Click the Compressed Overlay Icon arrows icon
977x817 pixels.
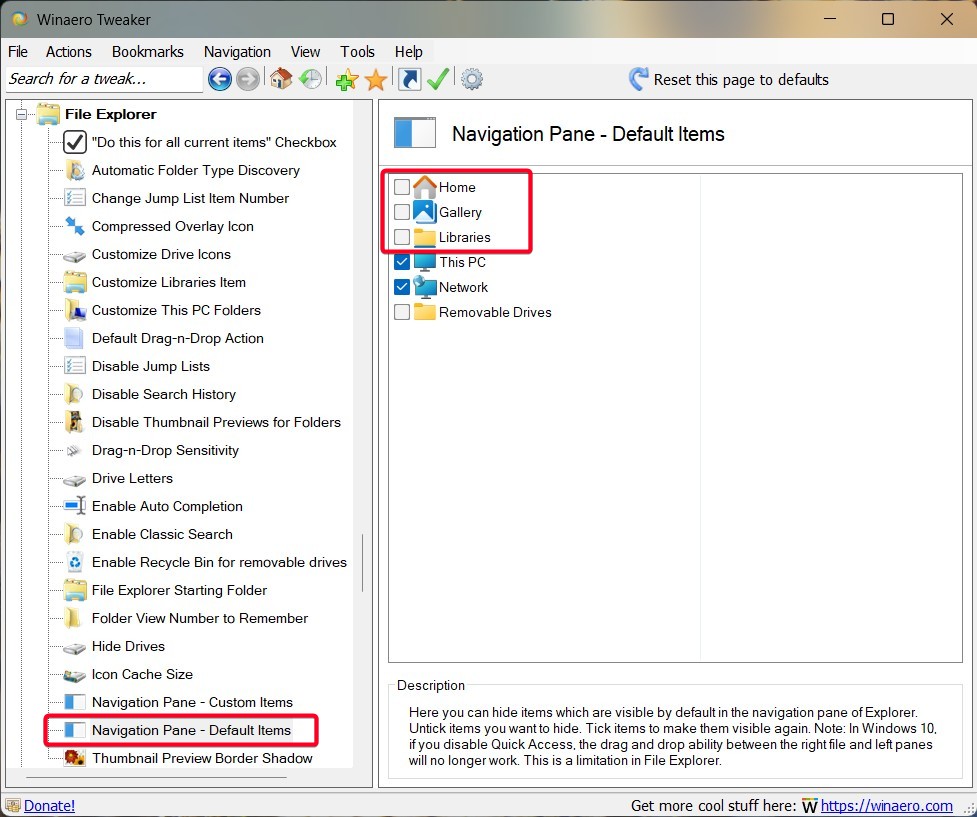tap(75, 226)
